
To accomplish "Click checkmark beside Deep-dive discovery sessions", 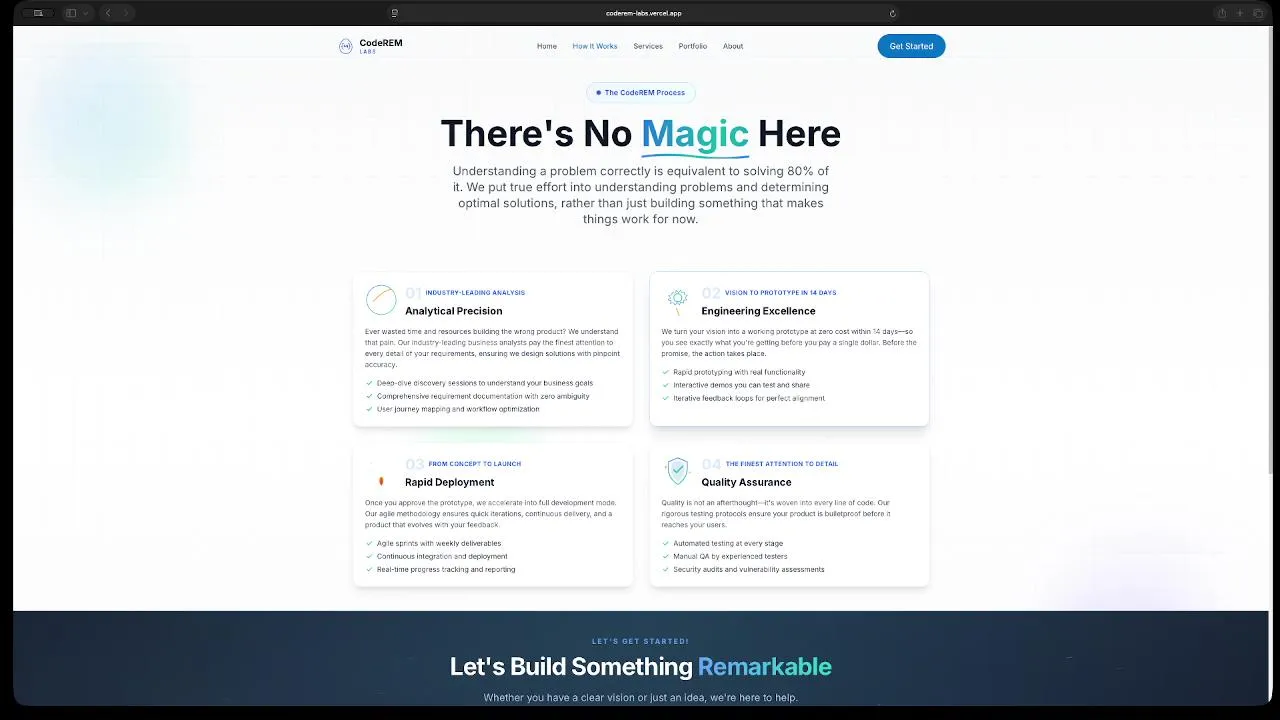I will pos(369,383).
